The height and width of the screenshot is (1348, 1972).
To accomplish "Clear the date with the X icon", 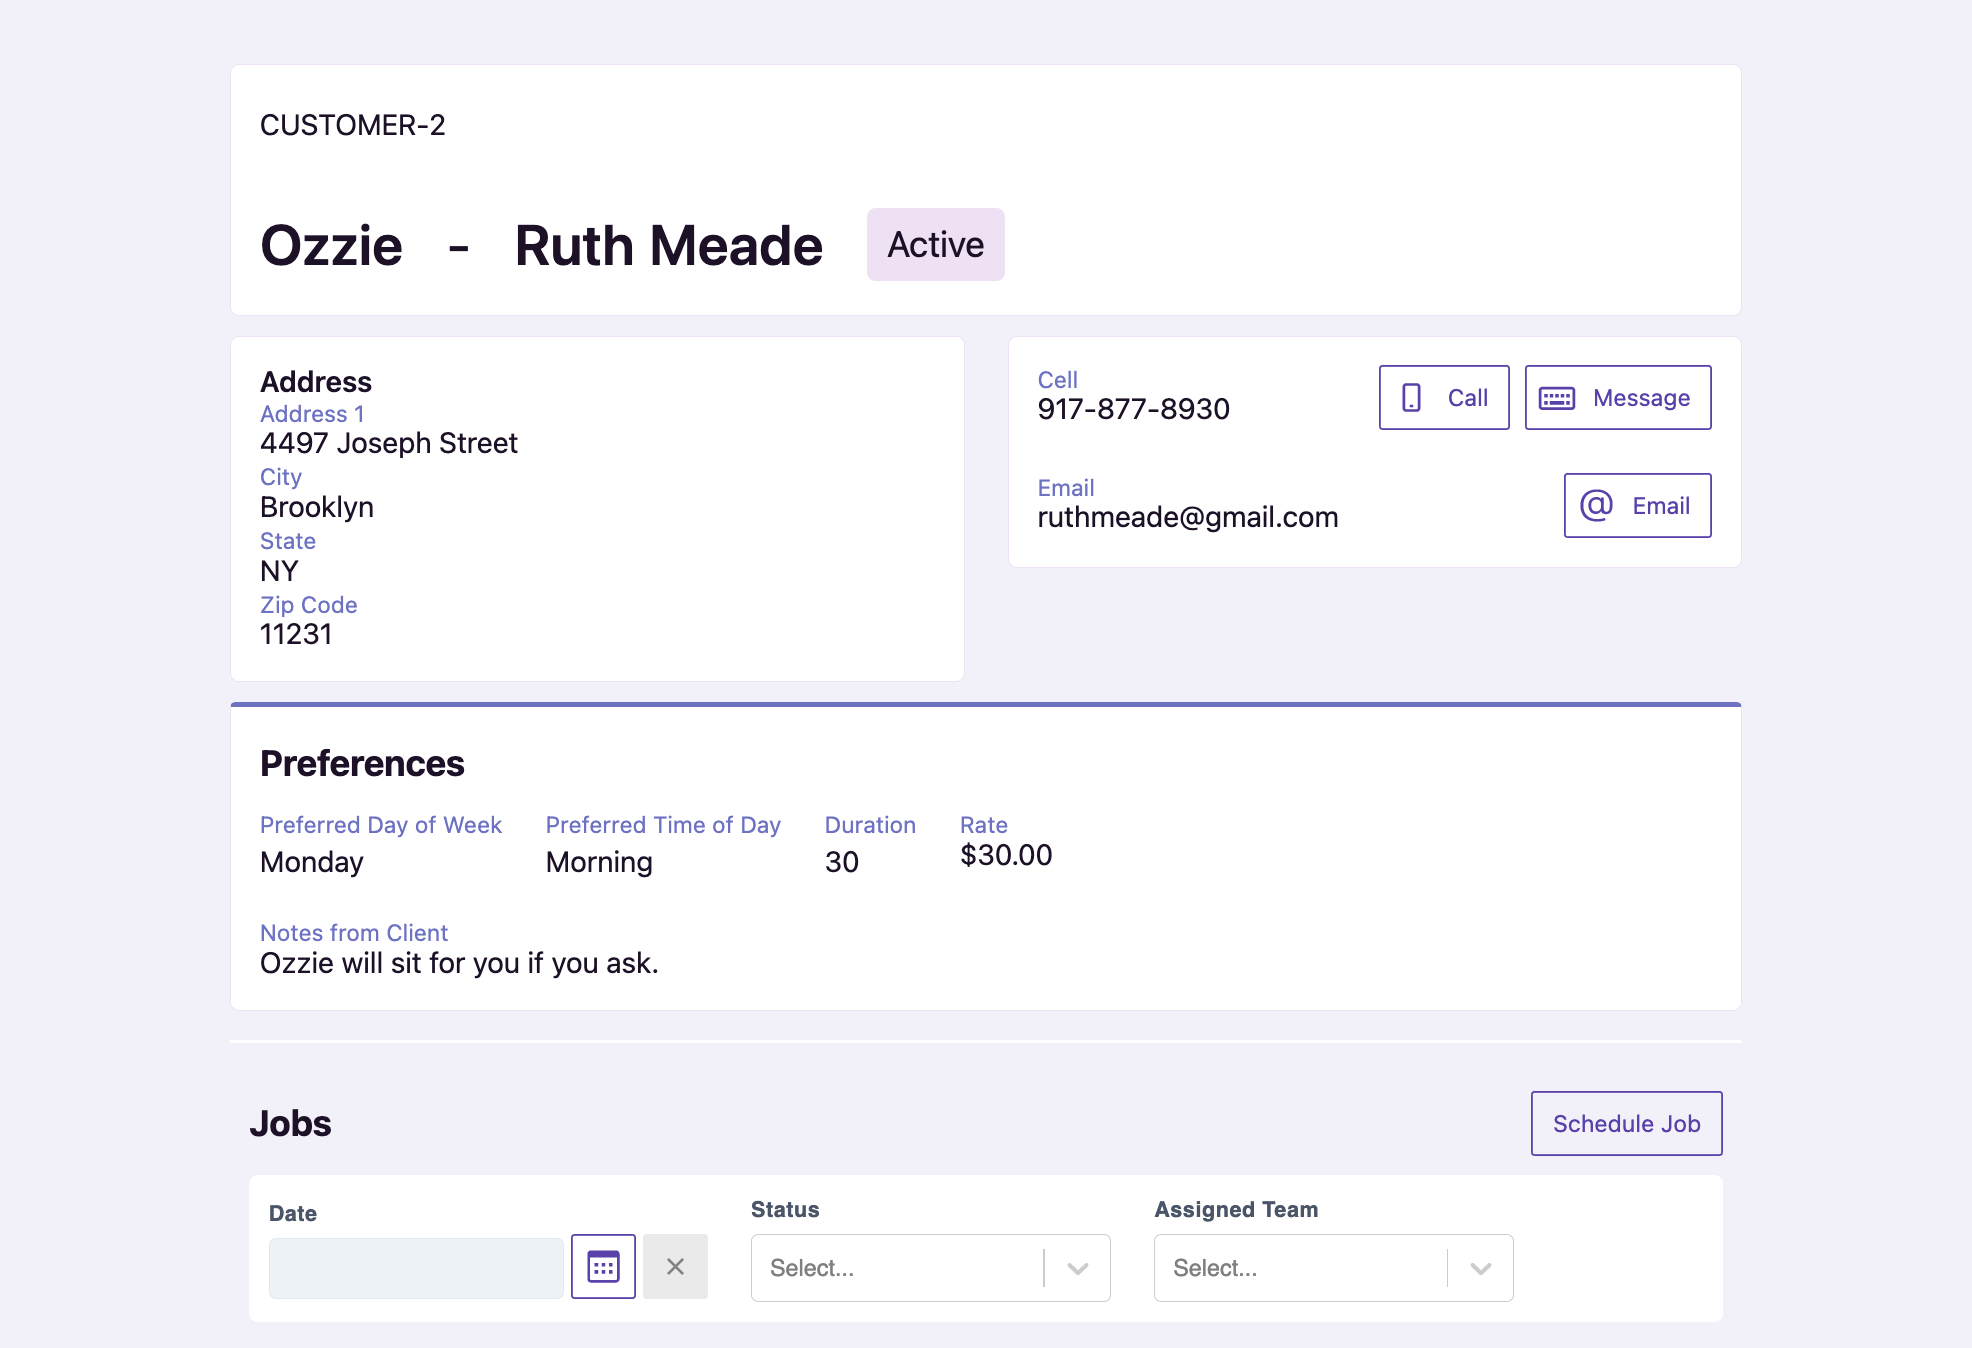I will 675,1267.
